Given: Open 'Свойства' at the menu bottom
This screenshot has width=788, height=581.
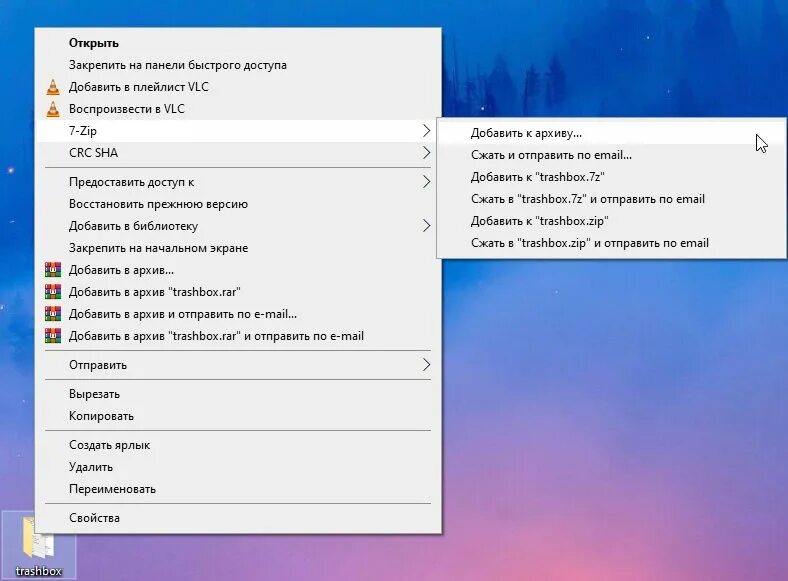Looking at the screenshot, I should pyautogui.click(x=238, y=518).
